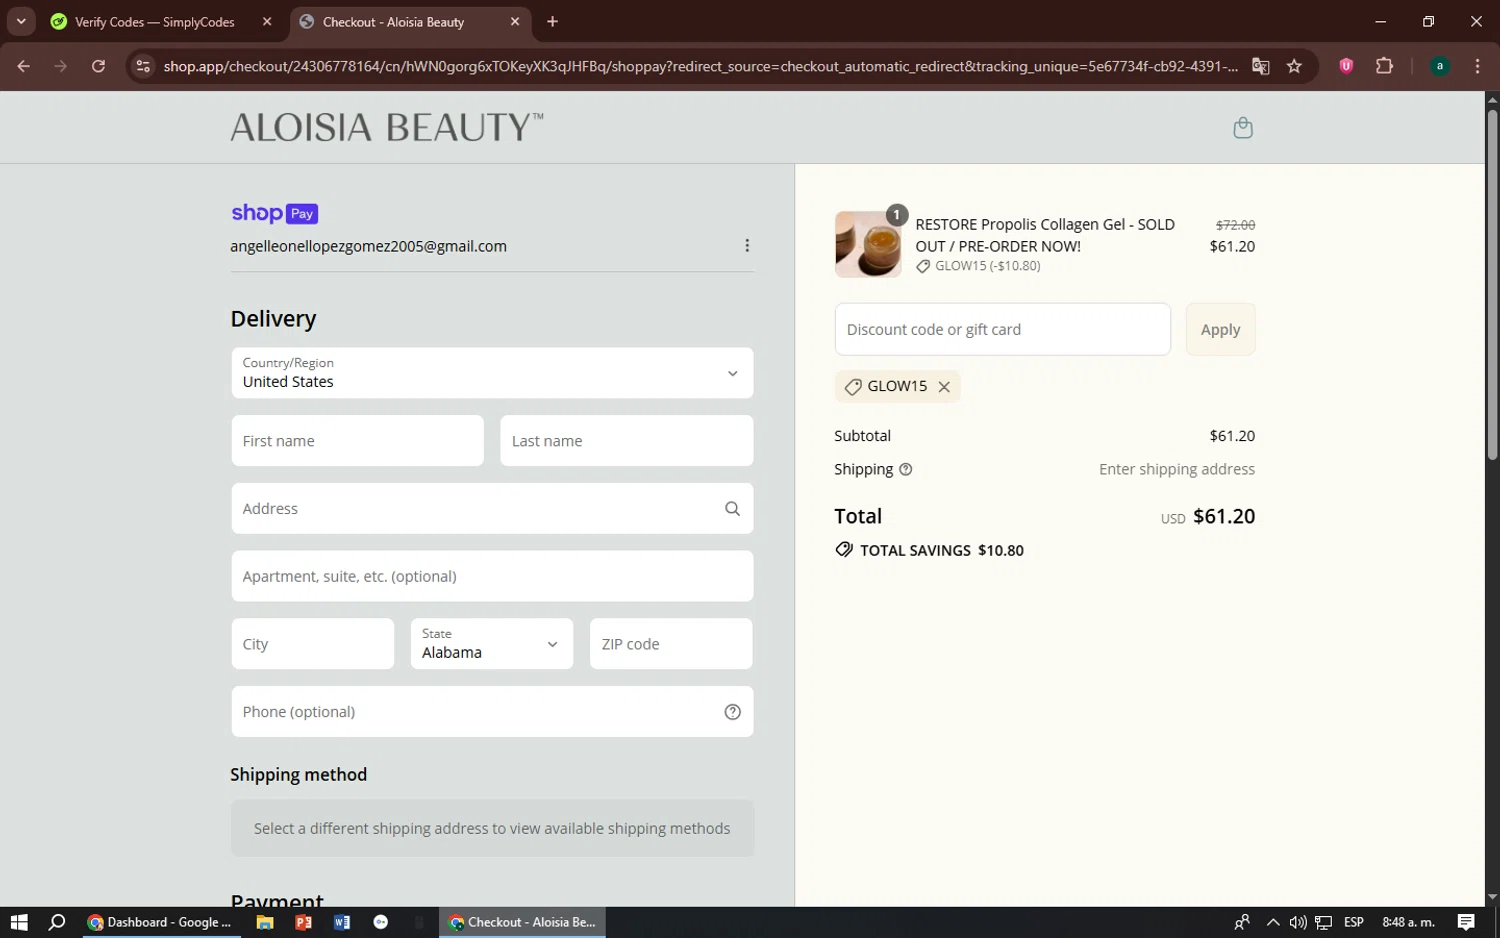Go forward in browser history
This screenshot has height=938, width=1500.
[61, 66]
